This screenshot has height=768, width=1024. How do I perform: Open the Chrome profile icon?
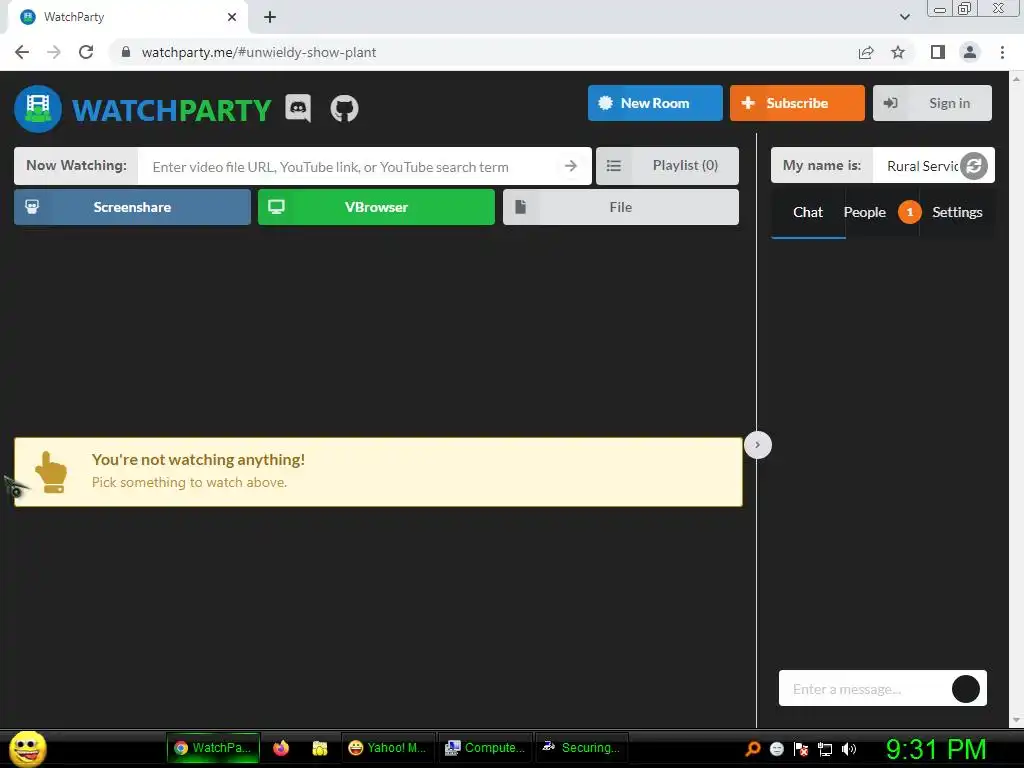970,52
